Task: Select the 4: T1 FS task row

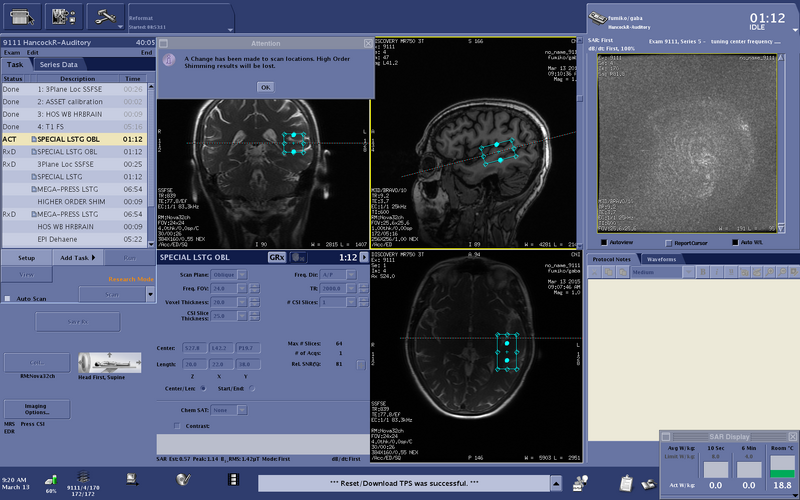Action: tap(74, 127)
